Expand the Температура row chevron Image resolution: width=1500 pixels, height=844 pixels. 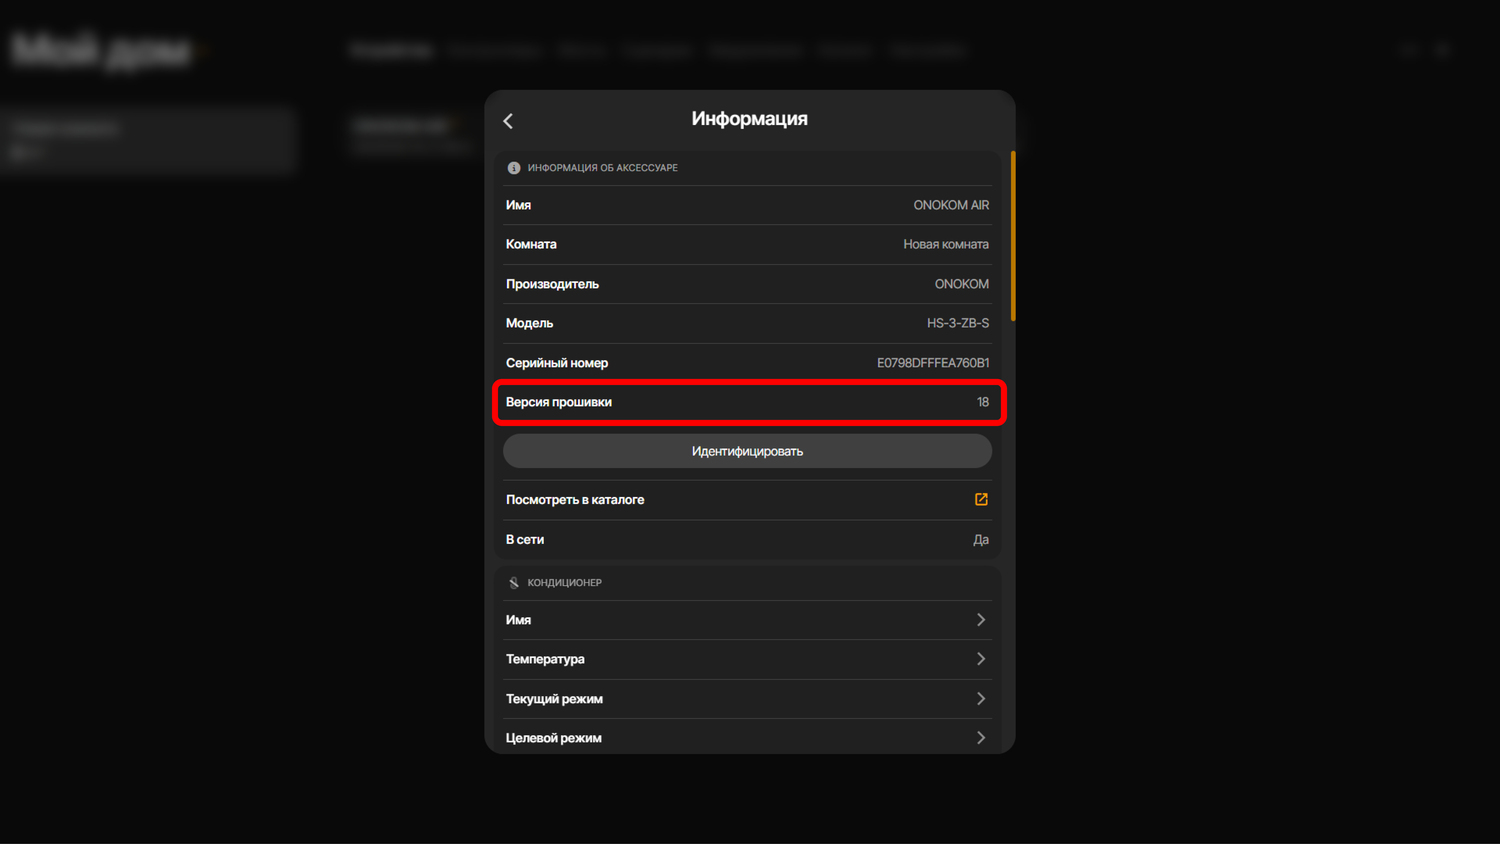click(x=980, y=659)
